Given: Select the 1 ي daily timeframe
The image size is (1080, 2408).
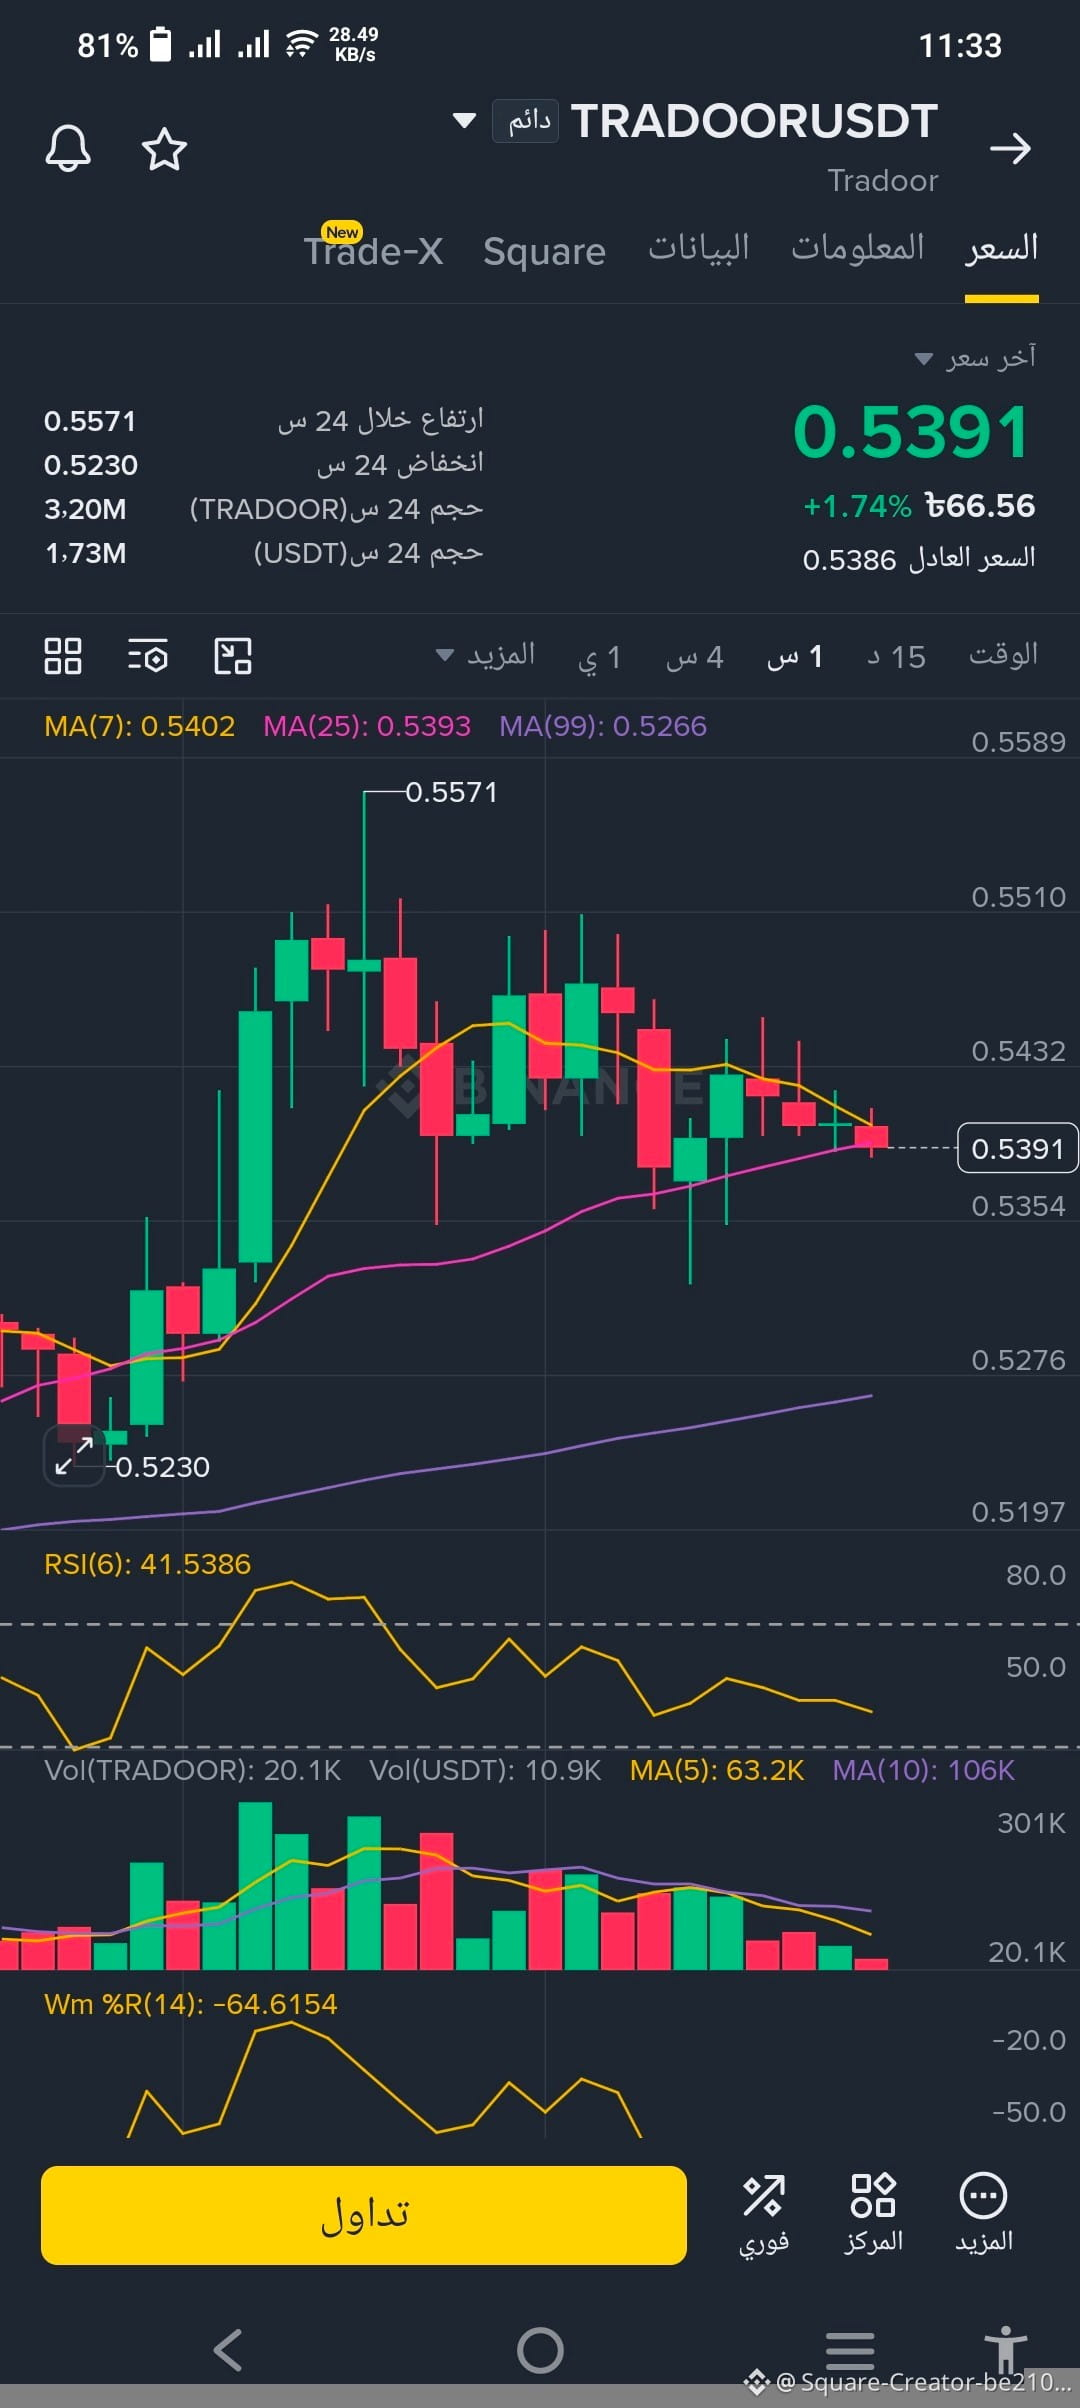Looking at the screenshot, I should (600, 657).
